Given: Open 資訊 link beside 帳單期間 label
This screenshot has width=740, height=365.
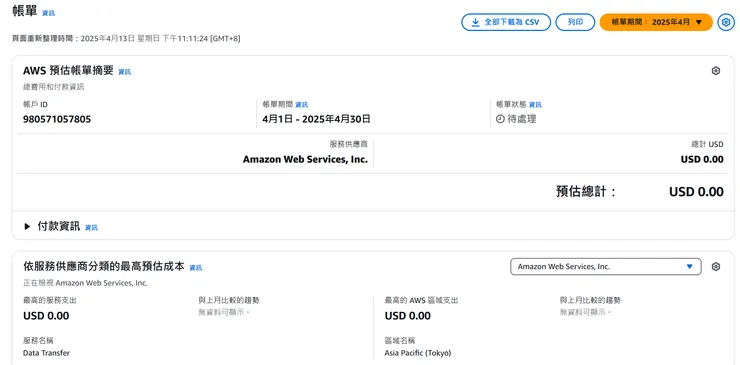Looking at the screenshot, I should (x=302, y=105).
